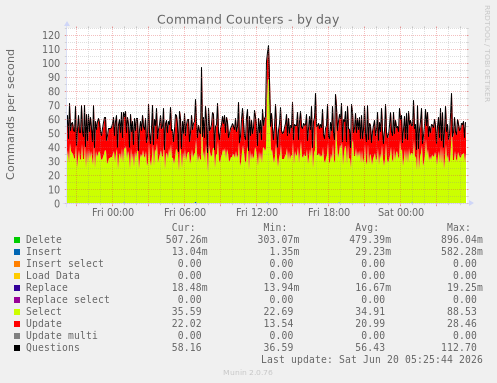The image size is (497, 383).
Task: Click the orange Insert select legend swatch
Action: (17, 264)
